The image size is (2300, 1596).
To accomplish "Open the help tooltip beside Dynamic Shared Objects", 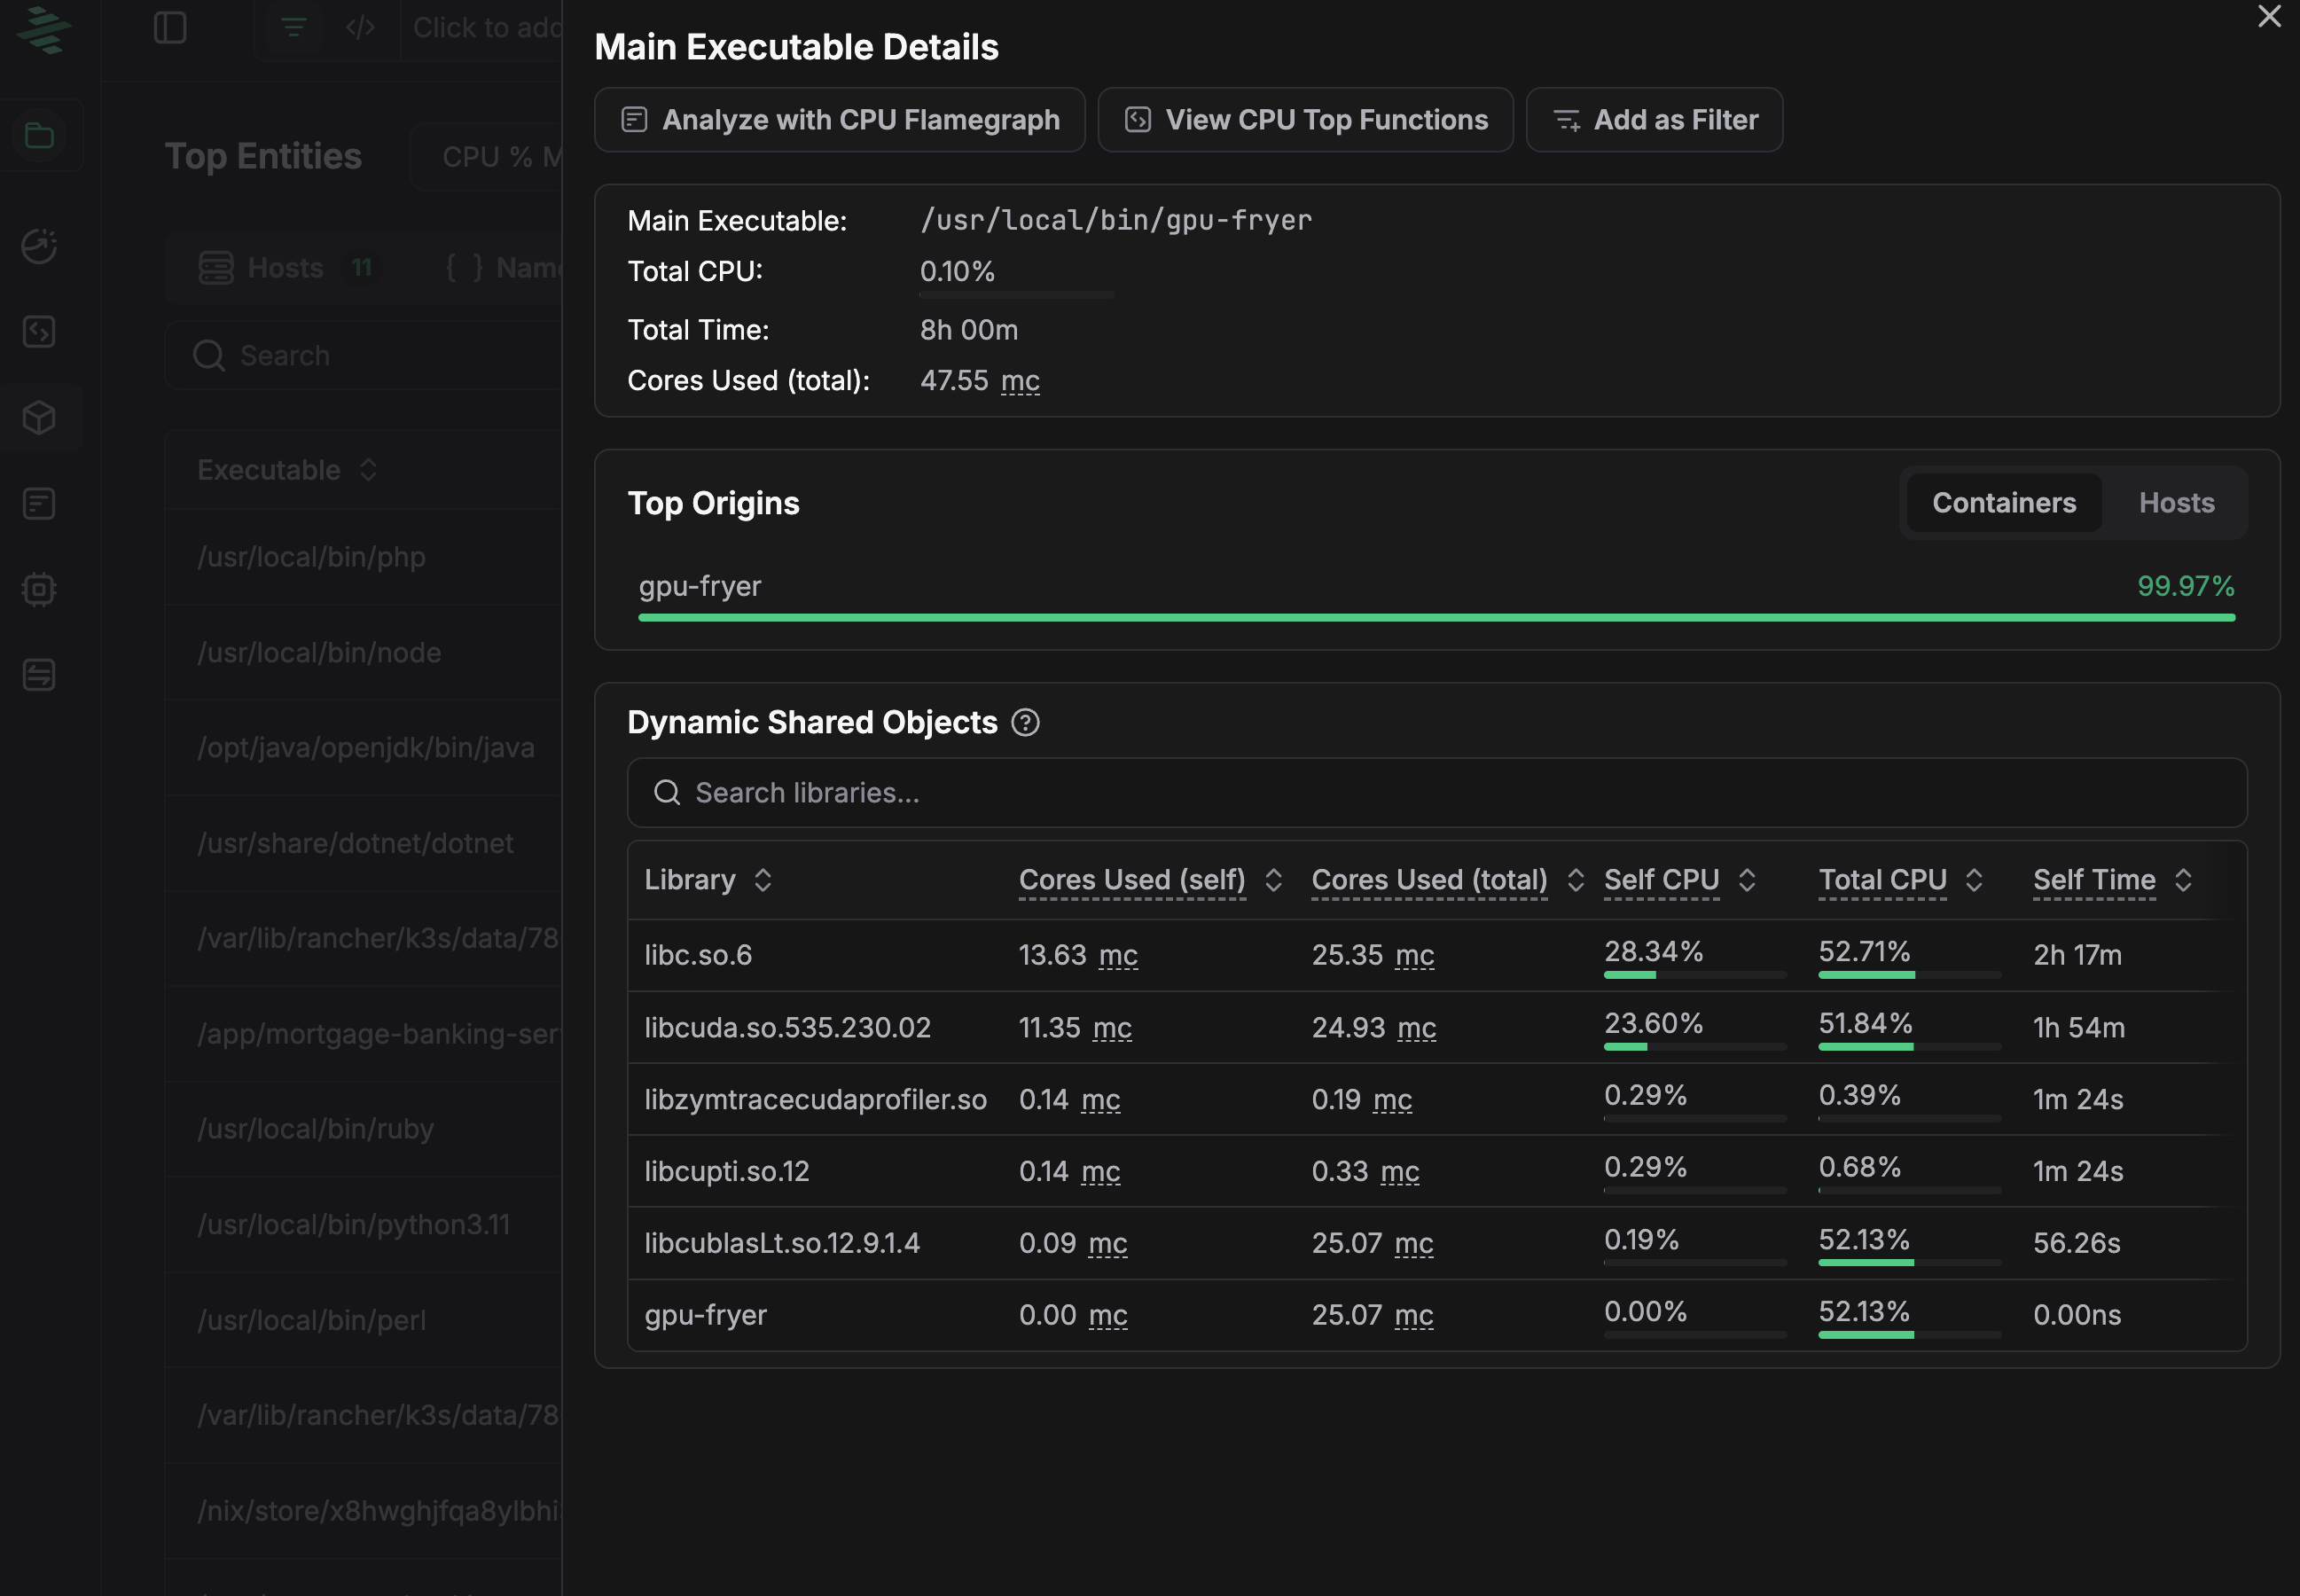I will click(1027, 722).
